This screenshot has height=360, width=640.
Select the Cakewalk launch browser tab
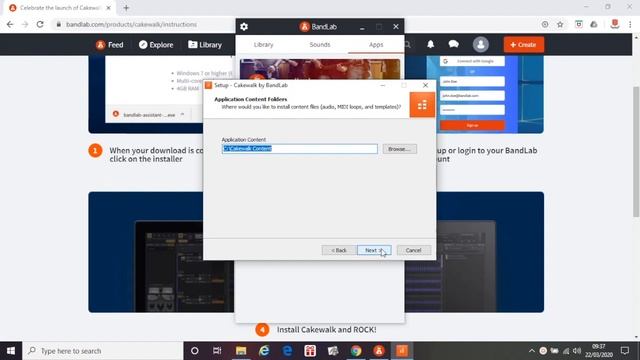click(60, 8)
